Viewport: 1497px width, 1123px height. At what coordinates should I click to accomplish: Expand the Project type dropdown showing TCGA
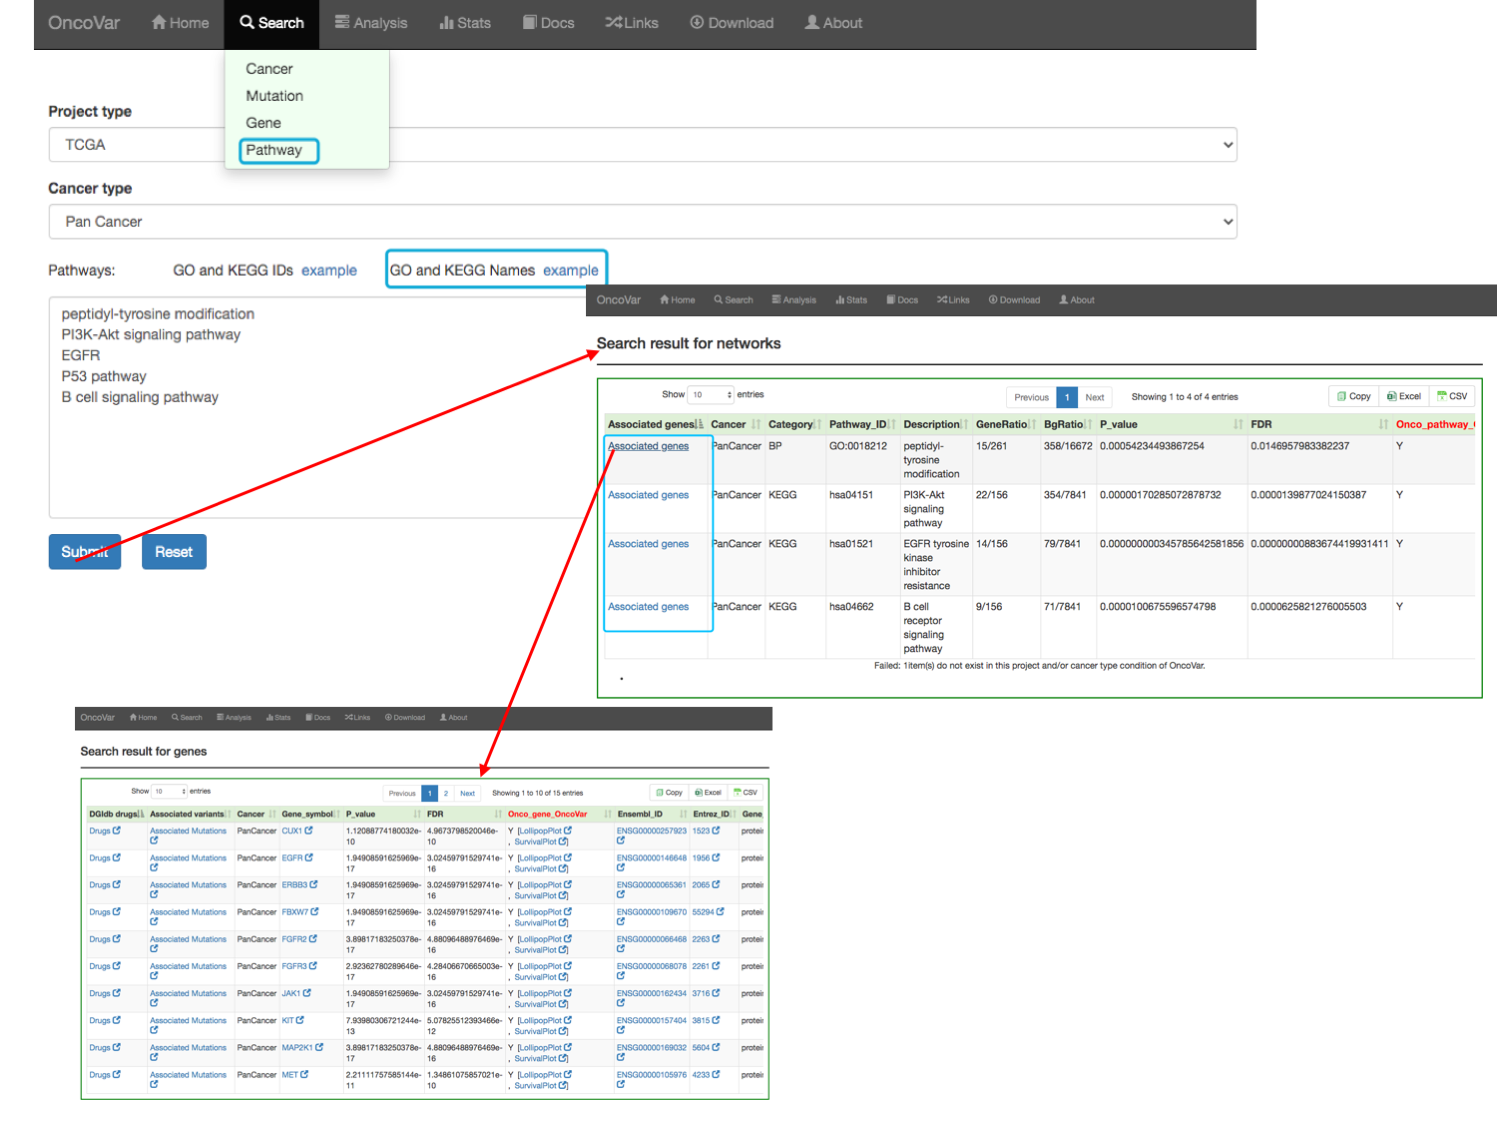pyautogui.click(x=643, y=145)
